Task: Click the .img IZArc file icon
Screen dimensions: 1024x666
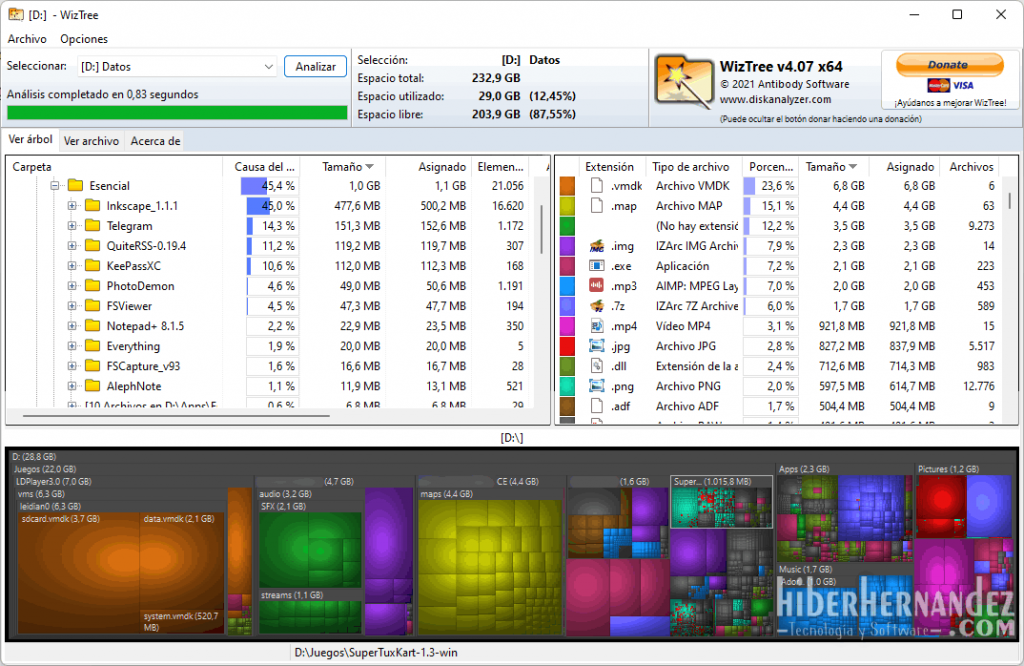Action: pyautogui.click(x=597, y=246)
